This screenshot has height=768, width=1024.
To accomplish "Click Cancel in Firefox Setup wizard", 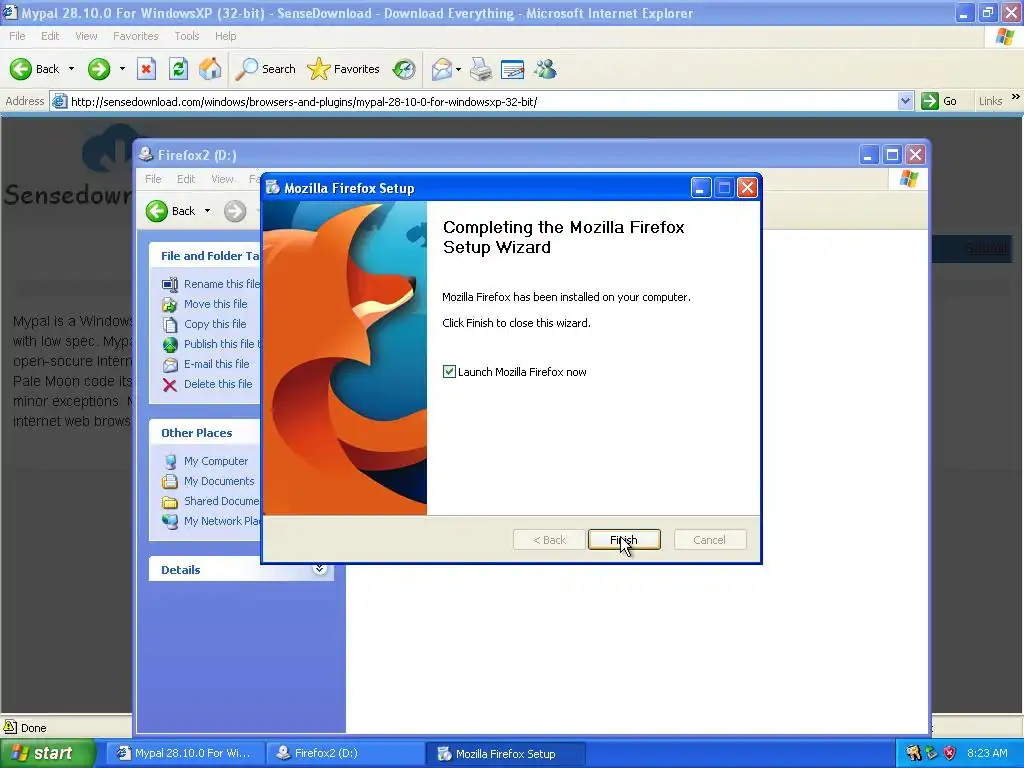I will pyautogui.click(x=709, y=539).
